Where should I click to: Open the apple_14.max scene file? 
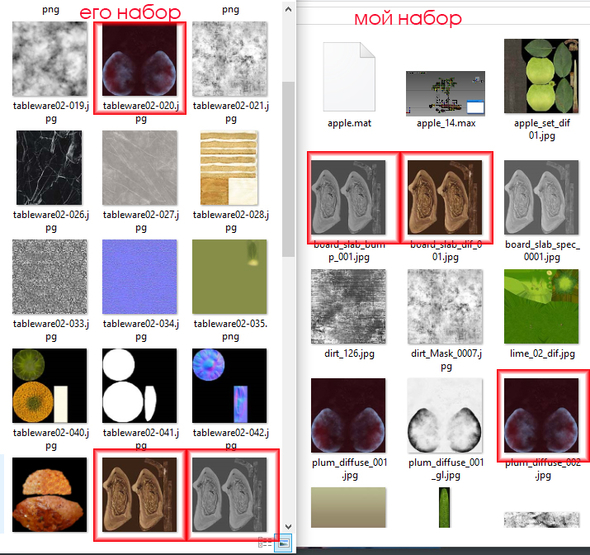pos(446,93)
